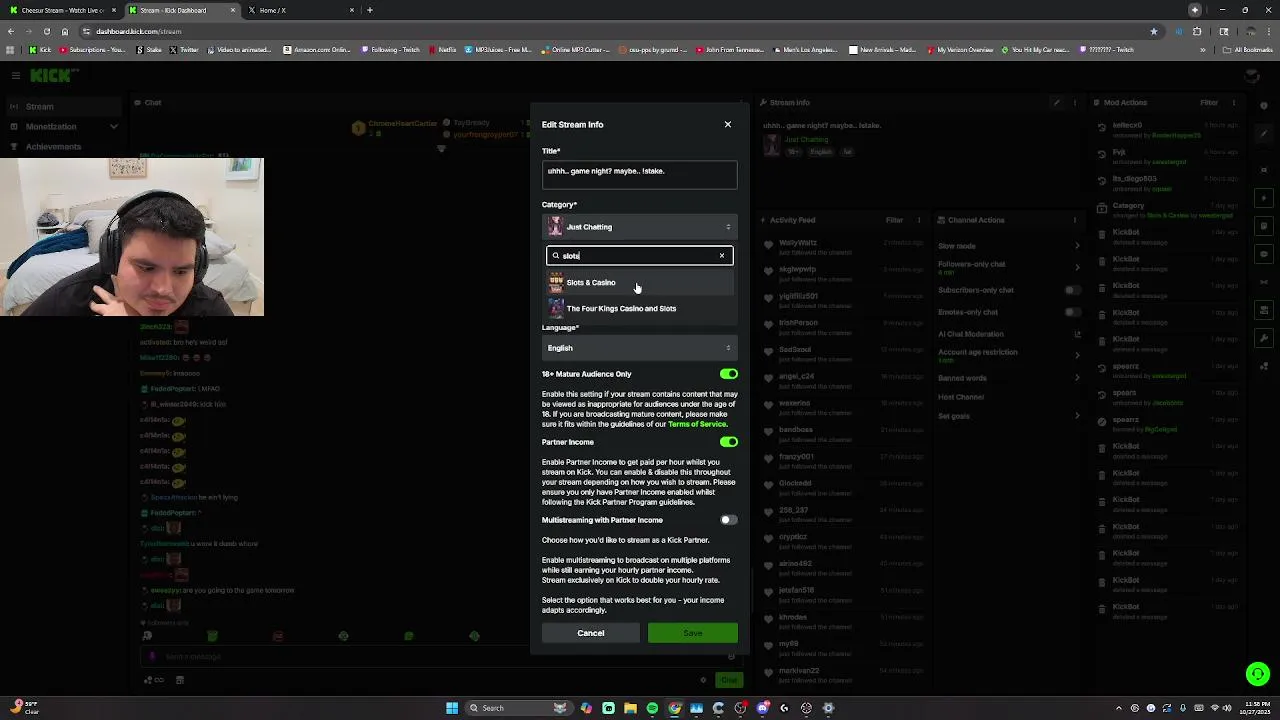Open the Channel Actions panel options menu
The height and width of the screenshot is (720, 1280).
point(1075,220)
